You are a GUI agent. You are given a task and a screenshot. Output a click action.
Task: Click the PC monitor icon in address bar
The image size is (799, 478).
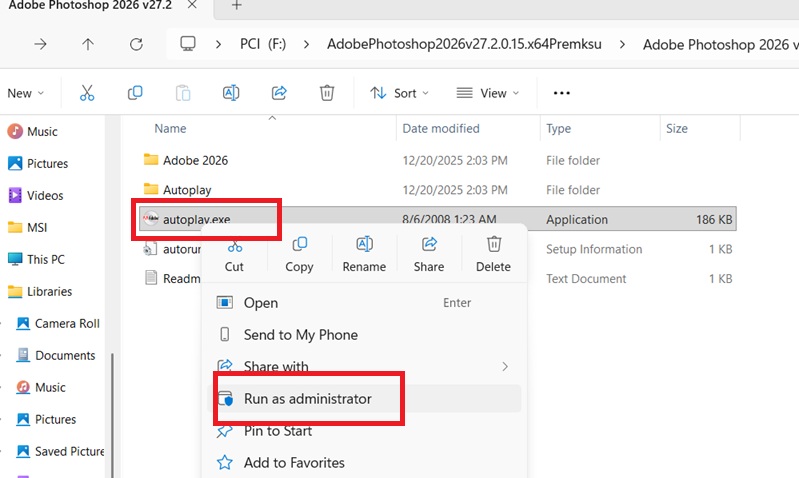click(x=188, y=44)
